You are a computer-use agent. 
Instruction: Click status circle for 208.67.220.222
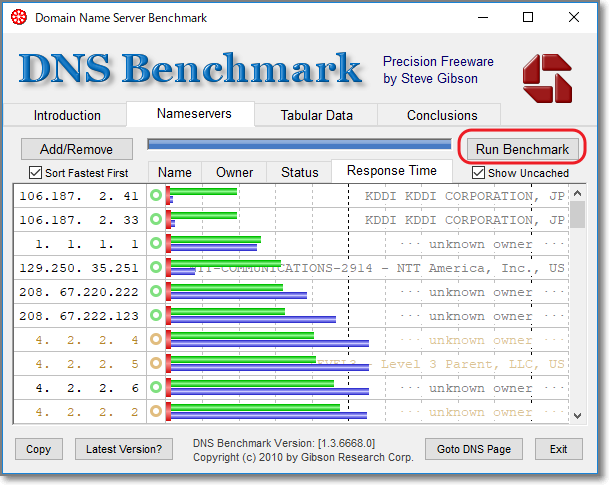coord(156,292)
